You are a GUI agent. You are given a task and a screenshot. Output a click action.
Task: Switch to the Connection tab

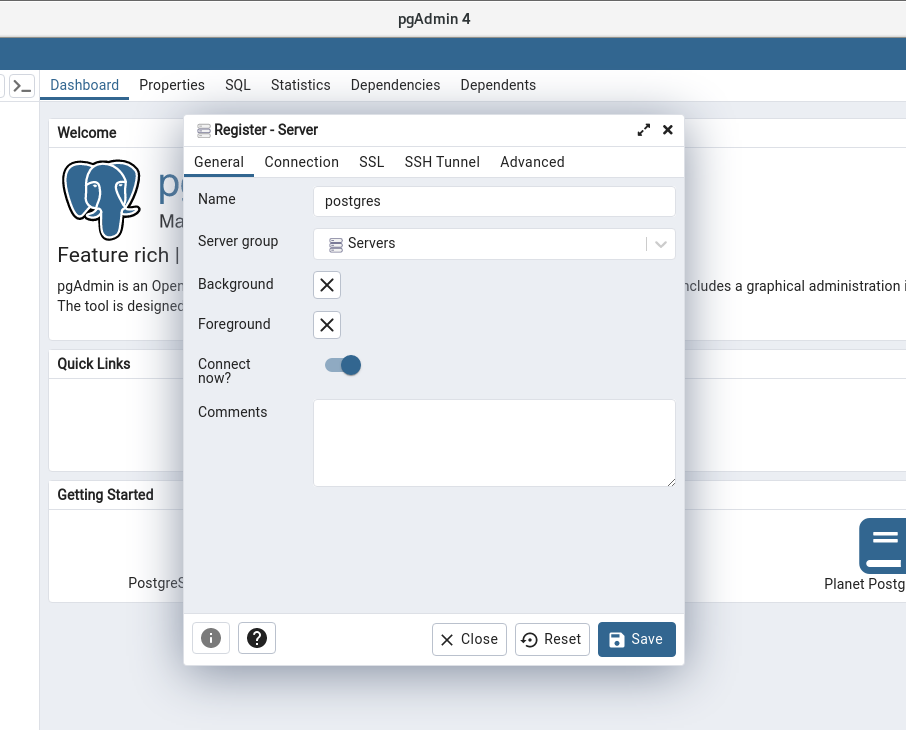point(301,162)
